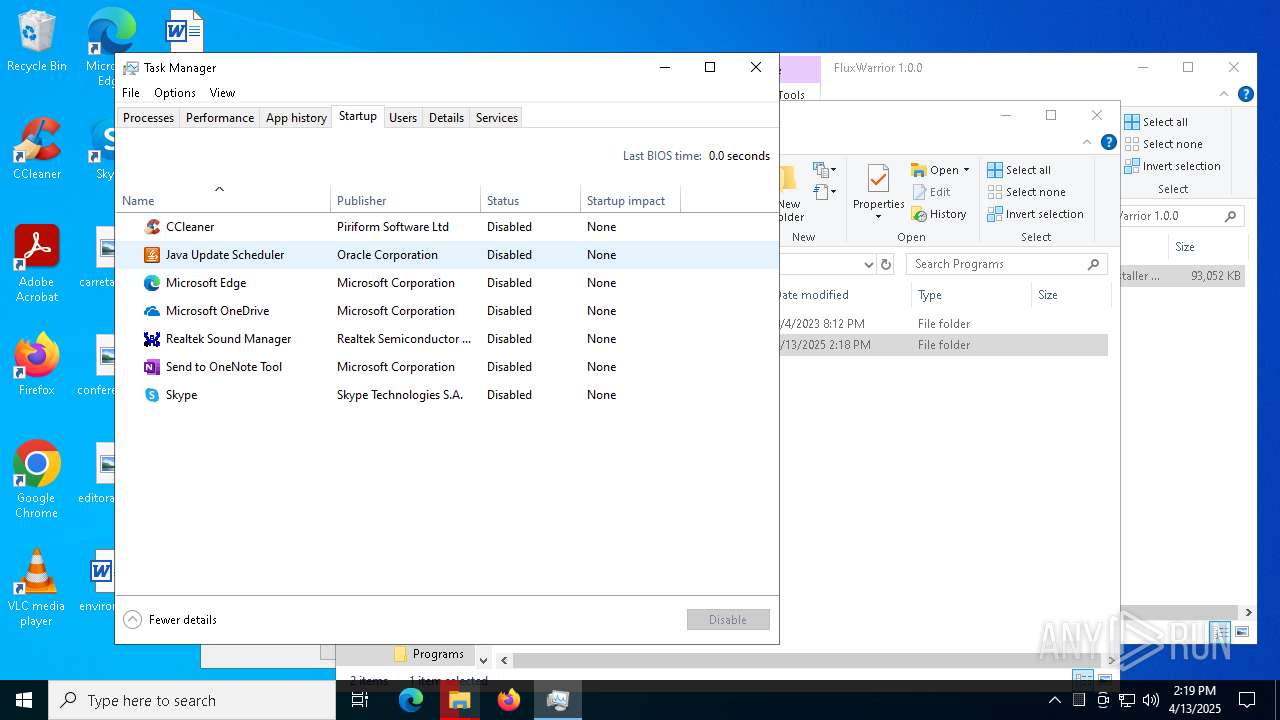
Task: Click the volume icon in system tray
Action: [1150, 700]
